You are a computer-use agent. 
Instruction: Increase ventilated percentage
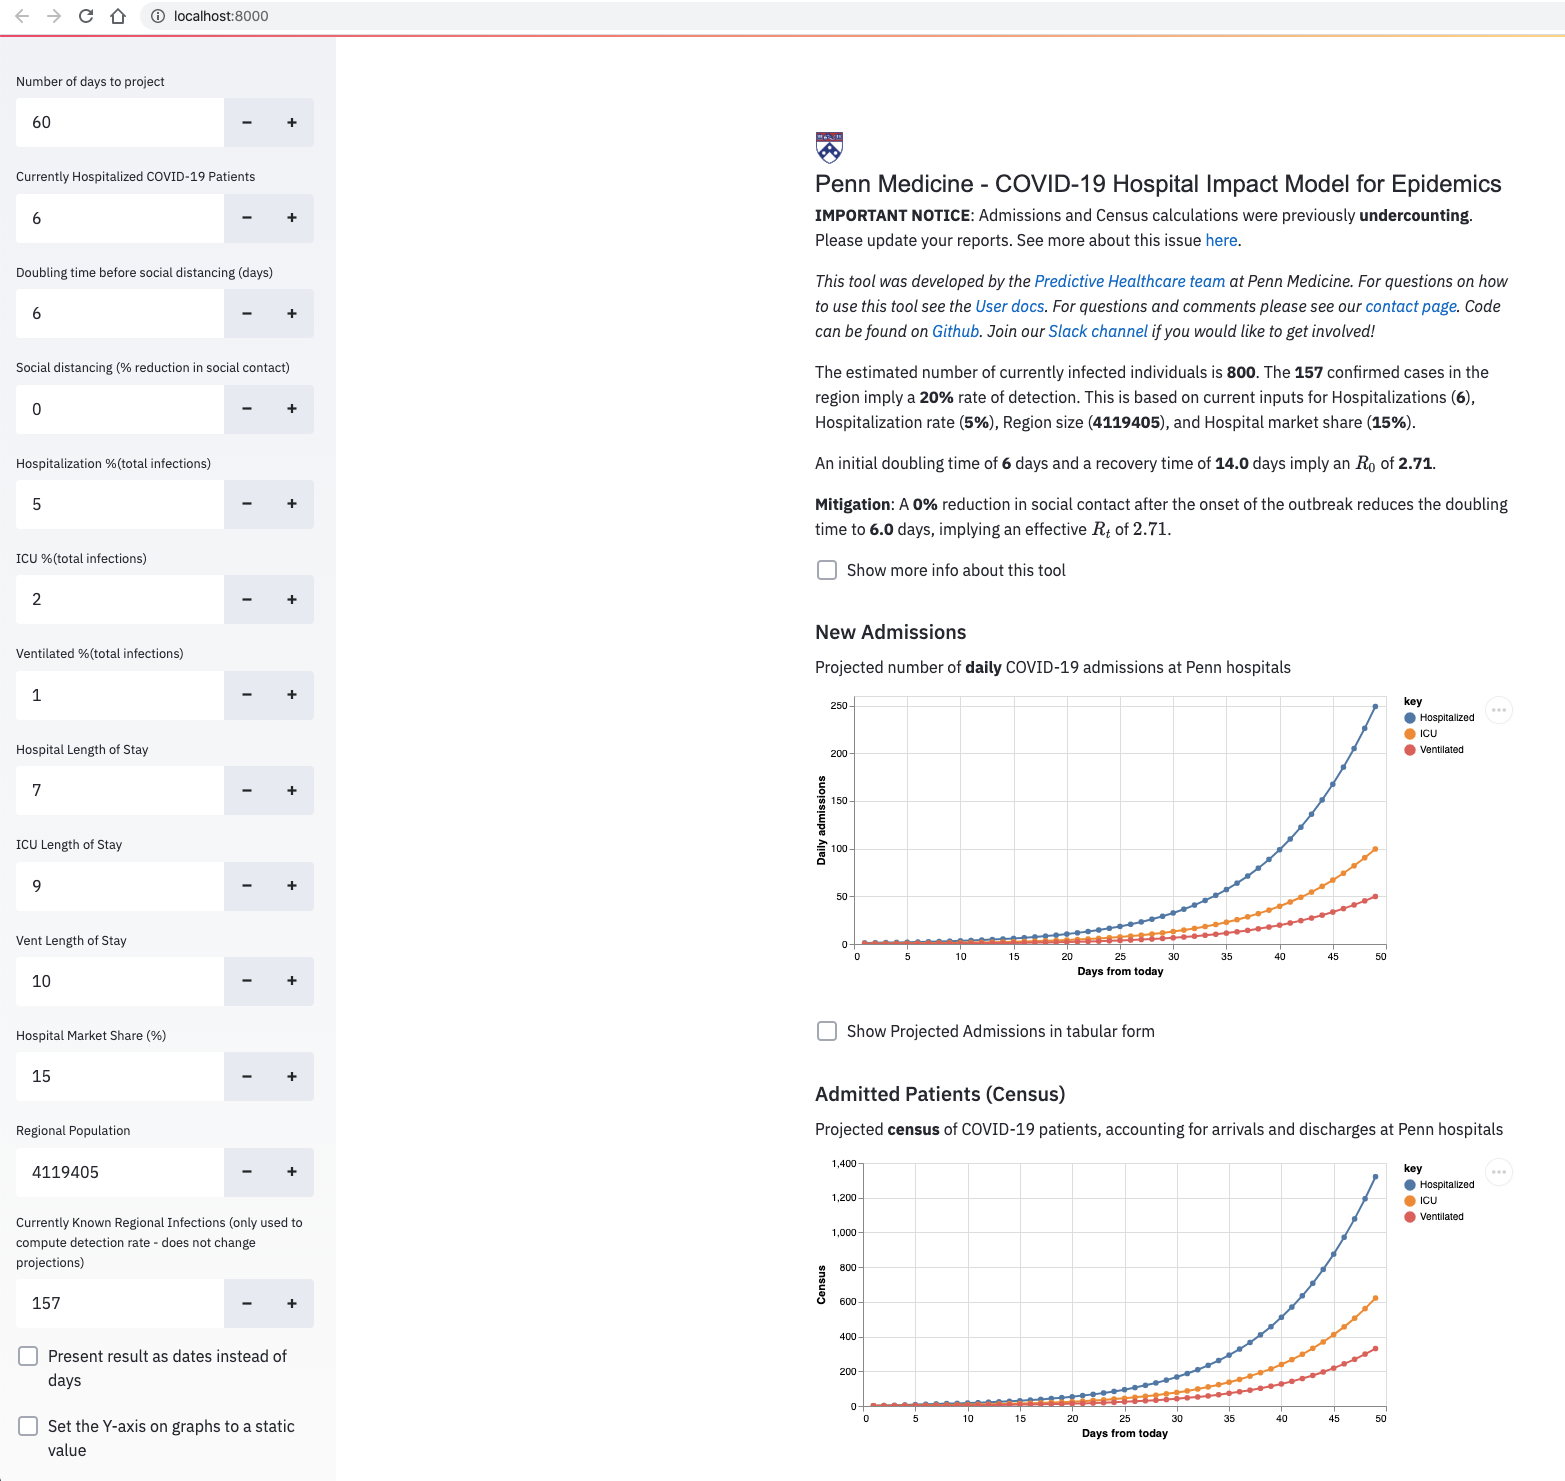coord(292,695)
